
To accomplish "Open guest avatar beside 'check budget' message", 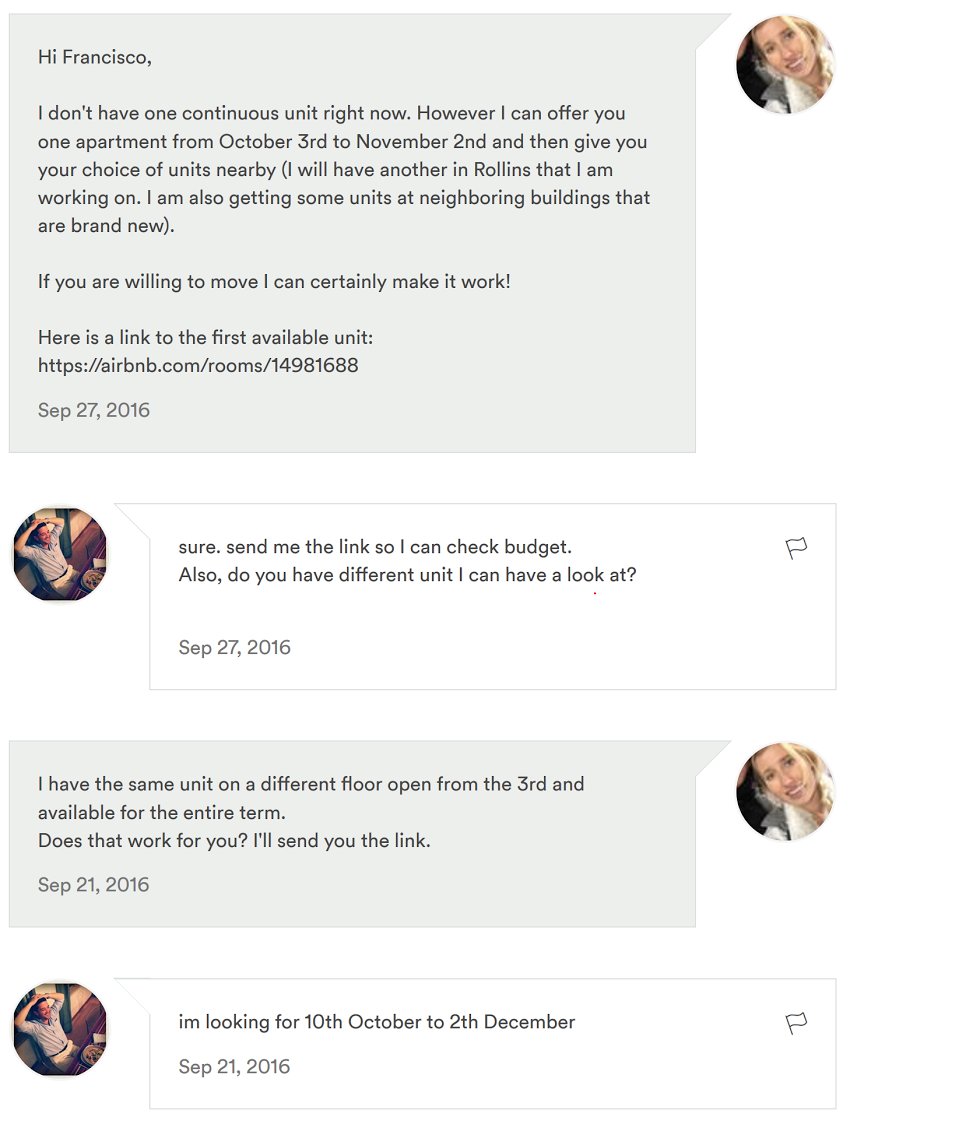I will [x=60, y=554].
